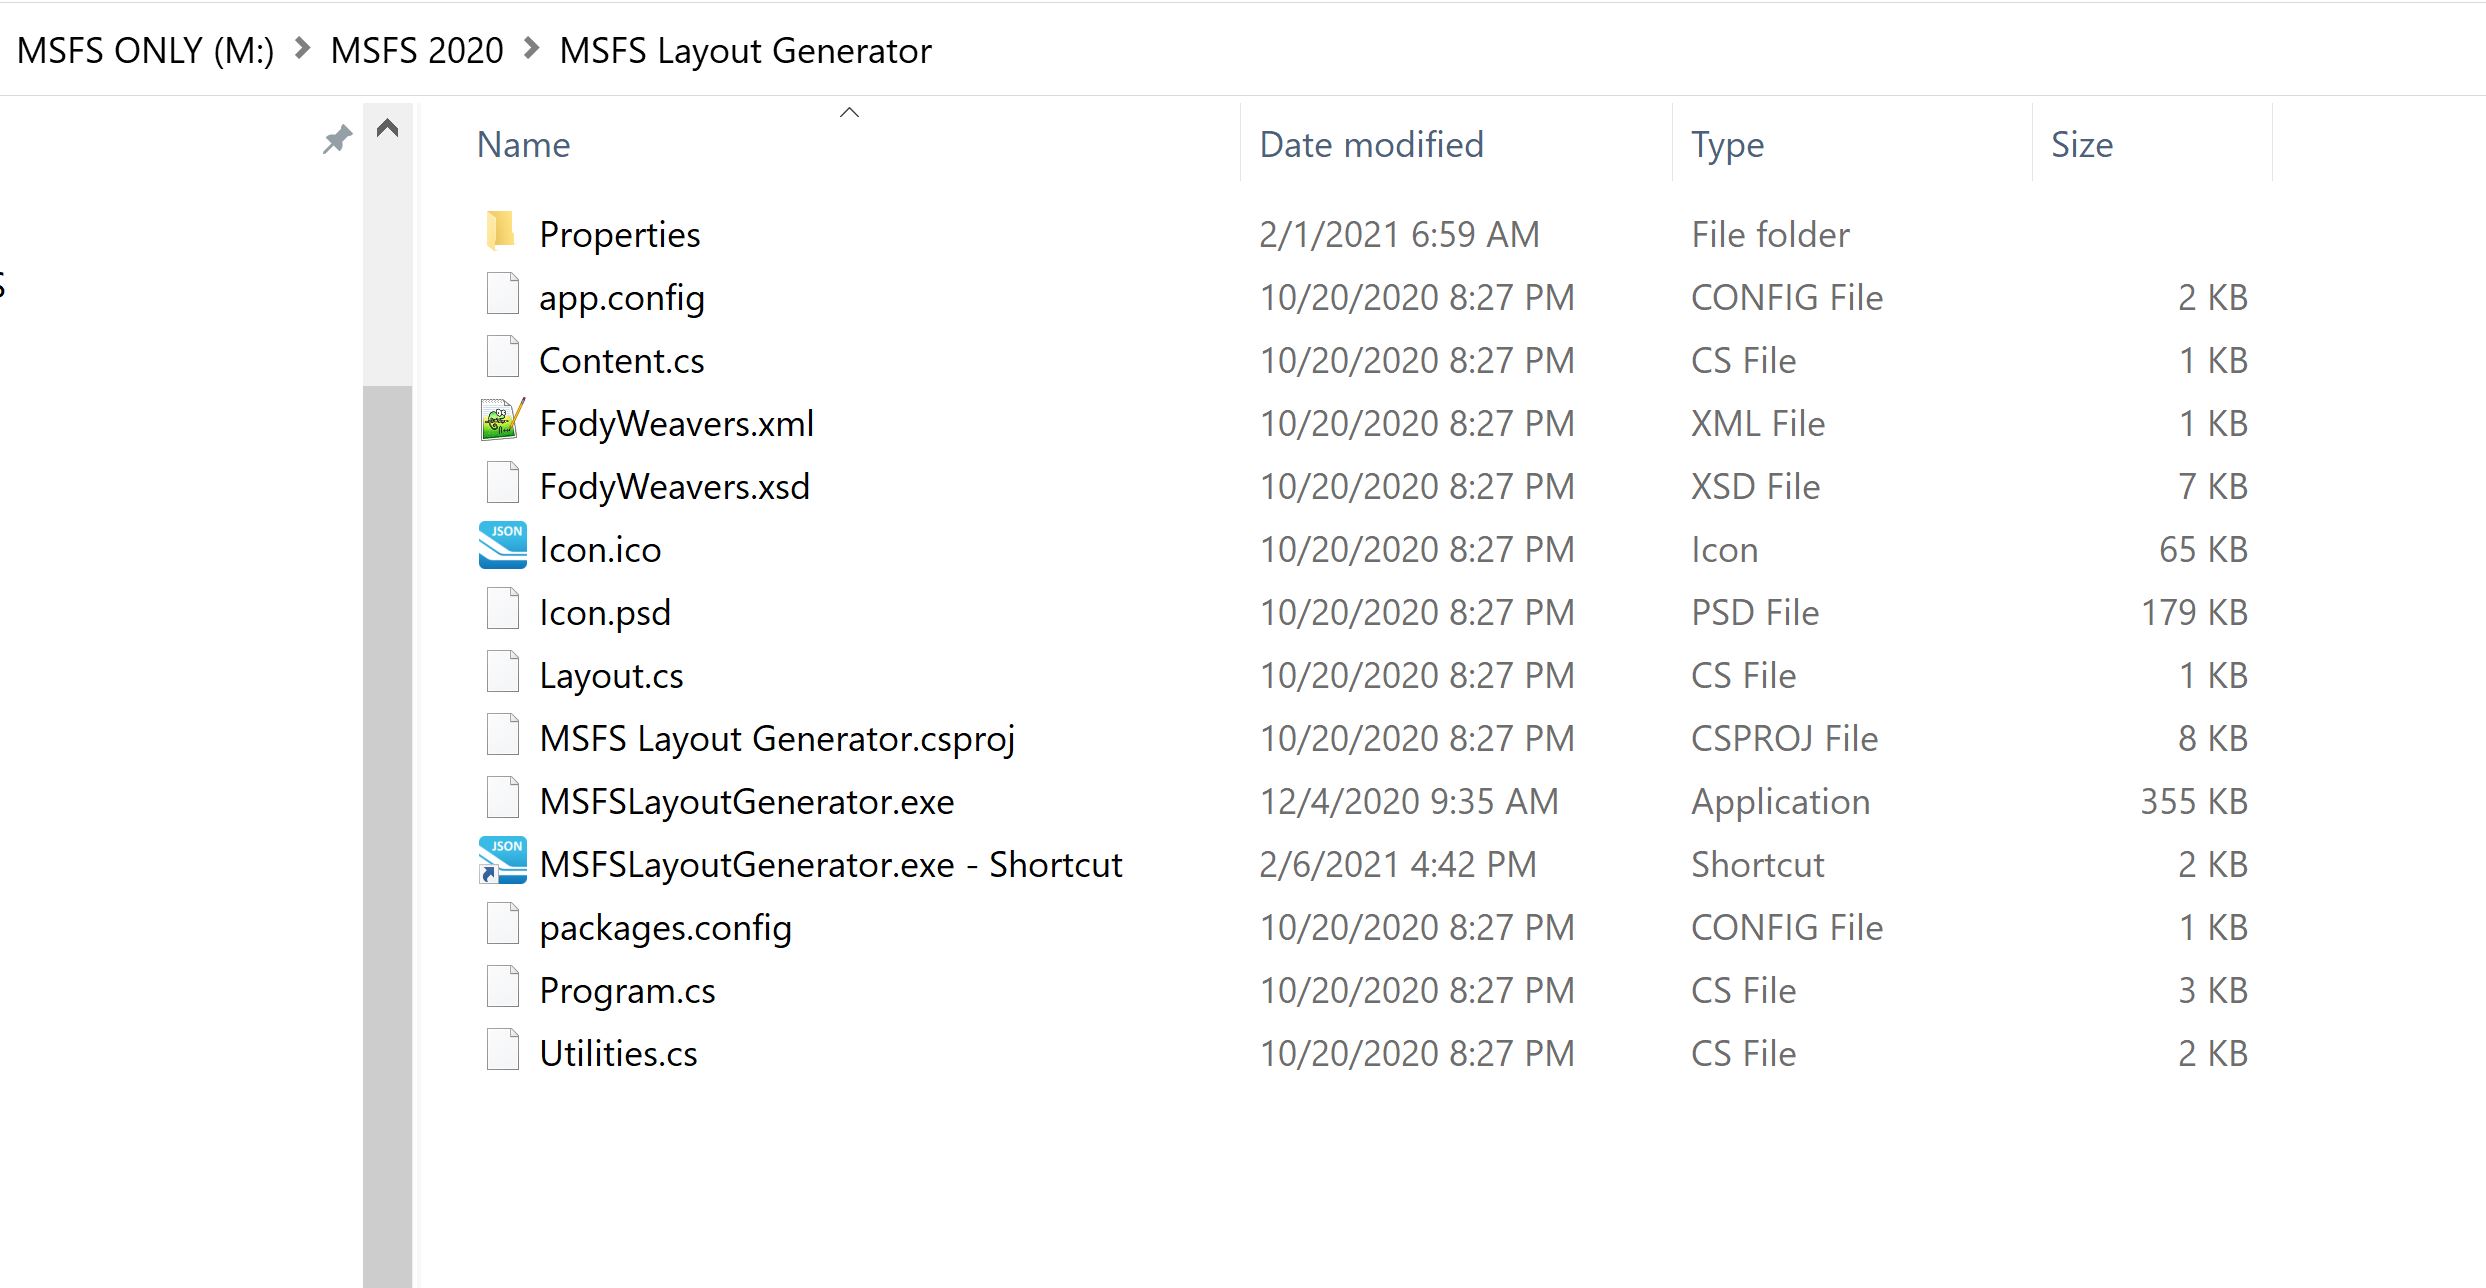2486x1288 pixels.
Task: Expand chevron after MSFS ONLY (M:) breadcrumb
Action: (302, 48)
